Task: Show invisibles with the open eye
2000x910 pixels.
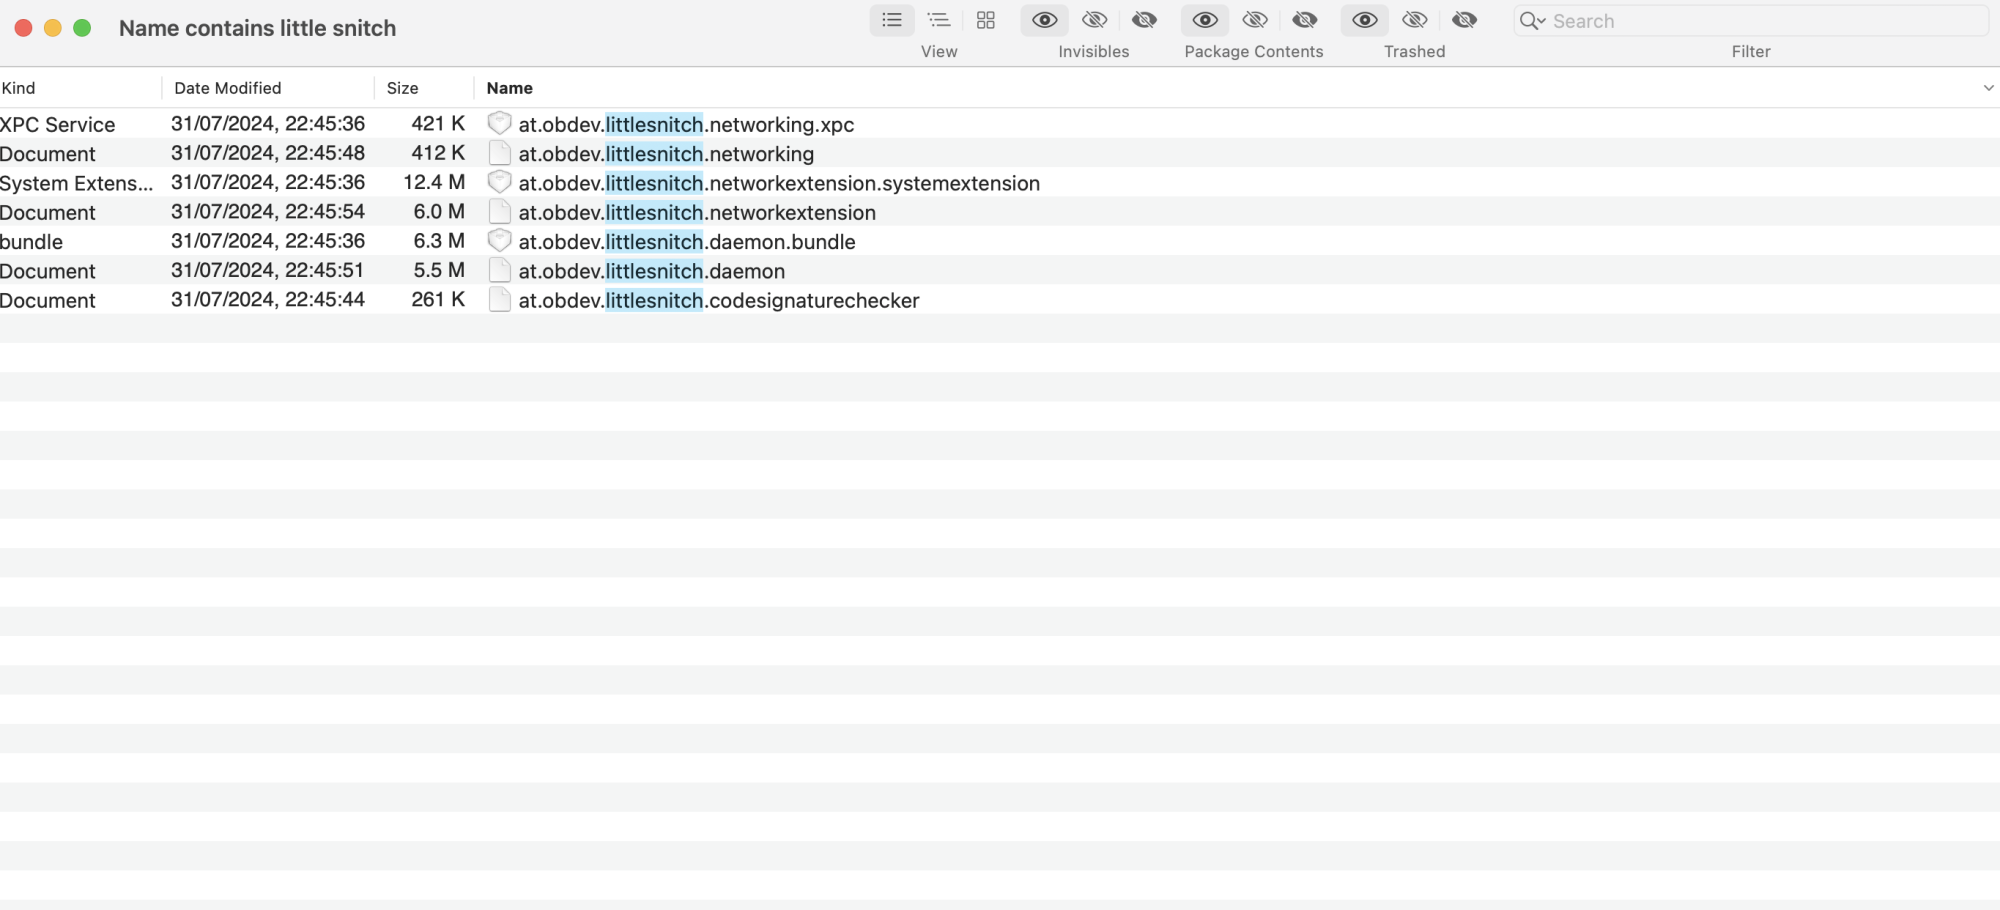Action: tap(1045, 20)
